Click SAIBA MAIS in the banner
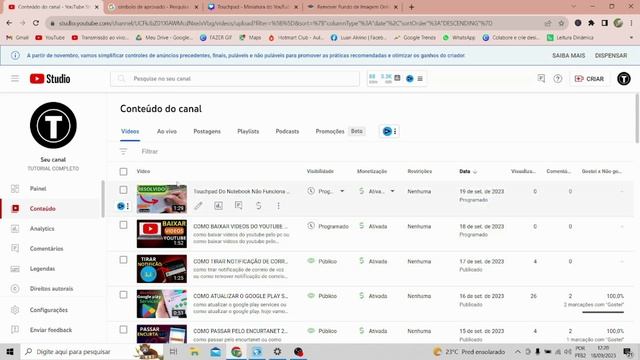The height and width of the screenshot is (360, 640). point(569,56)
